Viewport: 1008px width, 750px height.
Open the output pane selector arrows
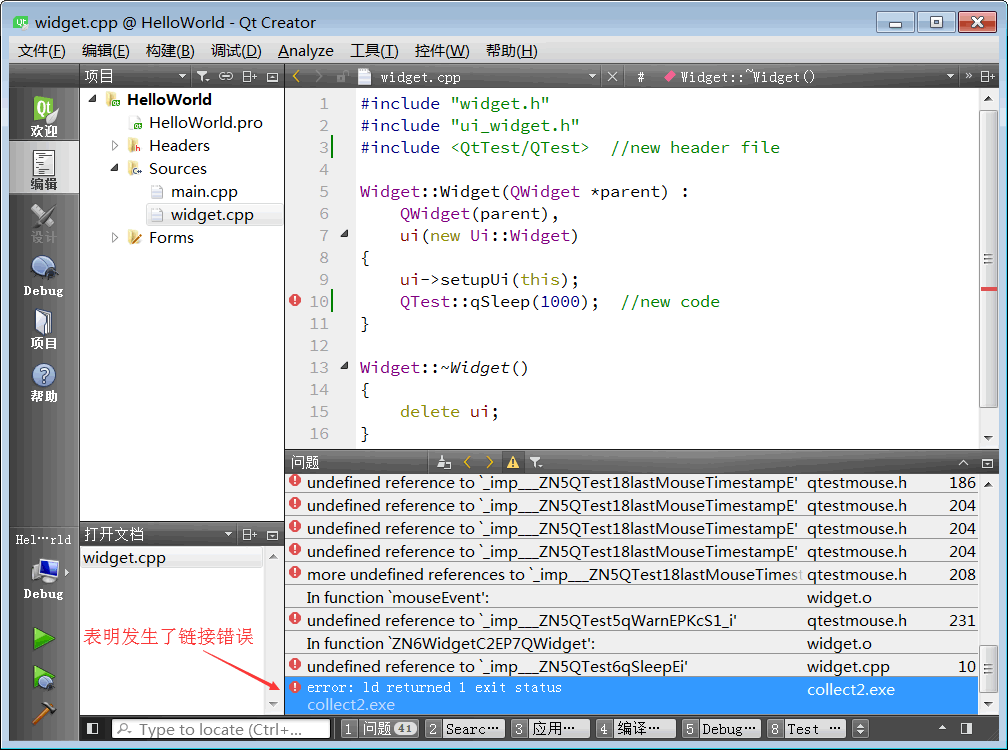pyautogui.click(x=860, y=728)
